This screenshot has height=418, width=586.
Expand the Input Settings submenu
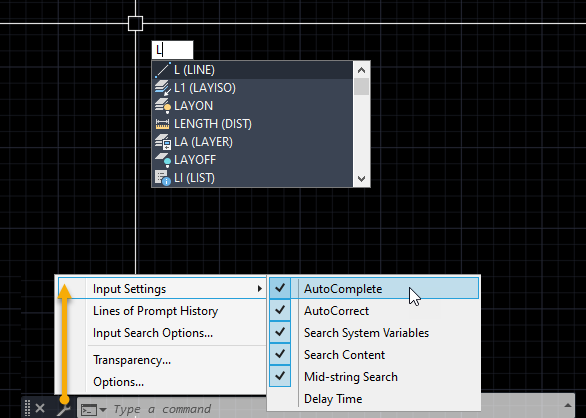(161, 289)
